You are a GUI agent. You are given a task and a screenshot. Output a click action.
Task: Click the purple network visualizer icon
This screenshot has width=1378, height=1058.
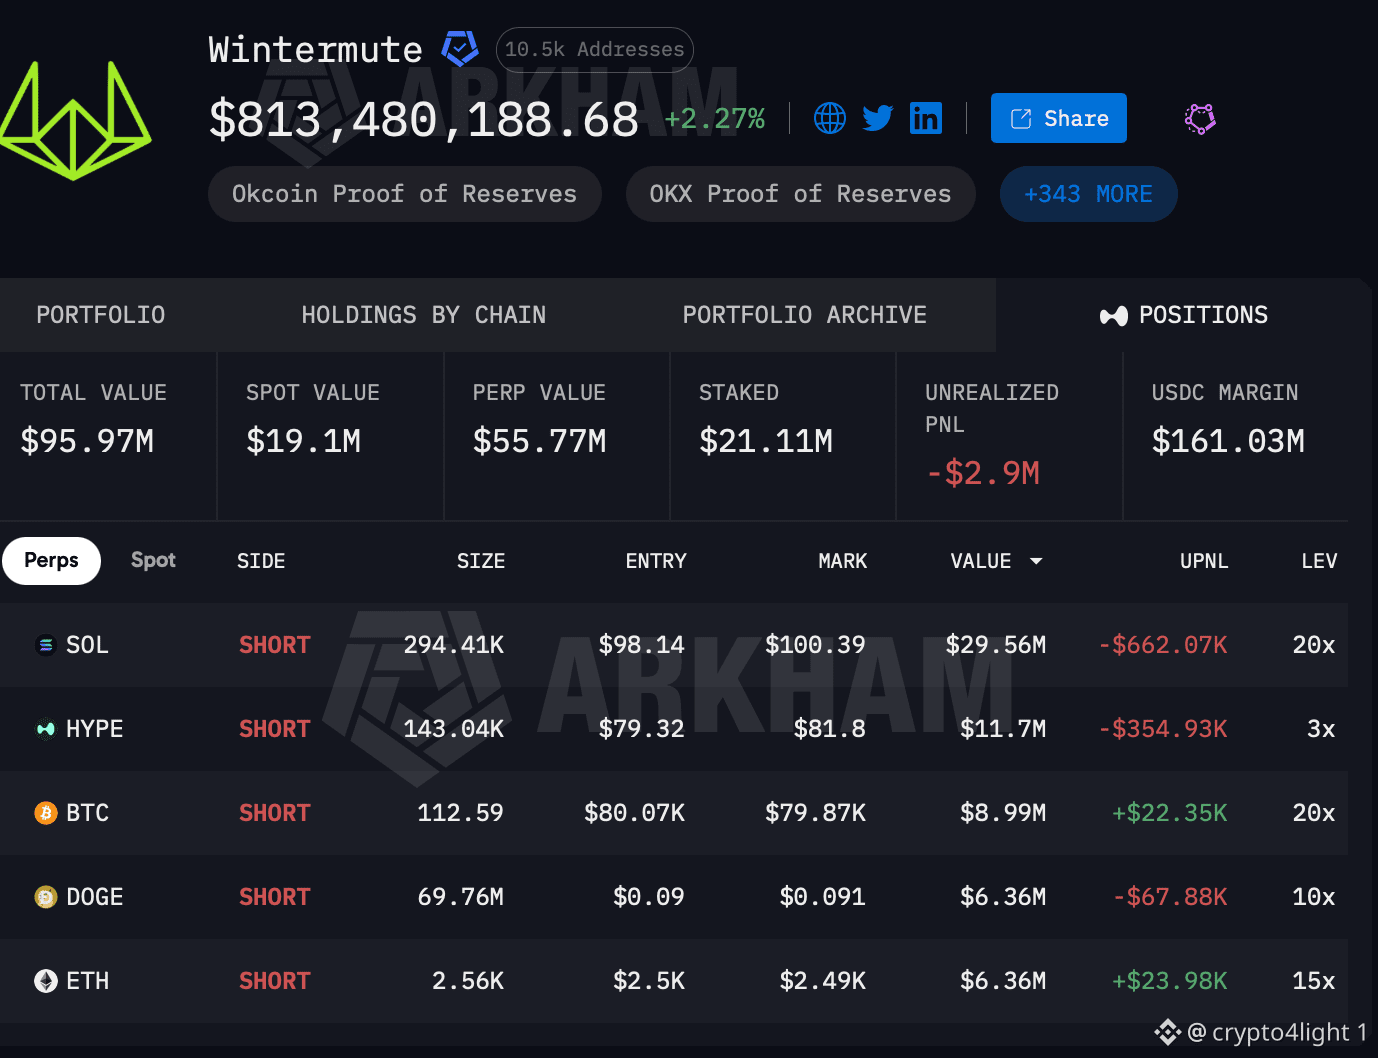(1200, 119)
